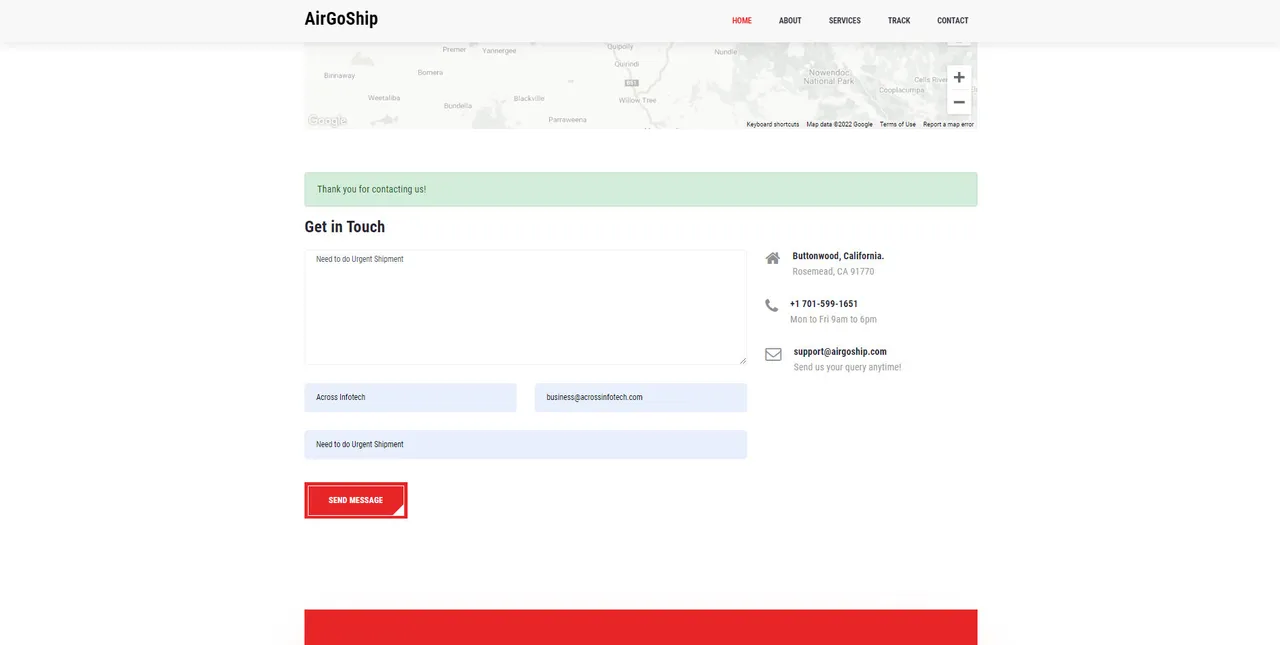The height and width of the screenshot is (645, 1280).
Task: Click the name field with Across Infotech
Action: (x=410, y=397)
